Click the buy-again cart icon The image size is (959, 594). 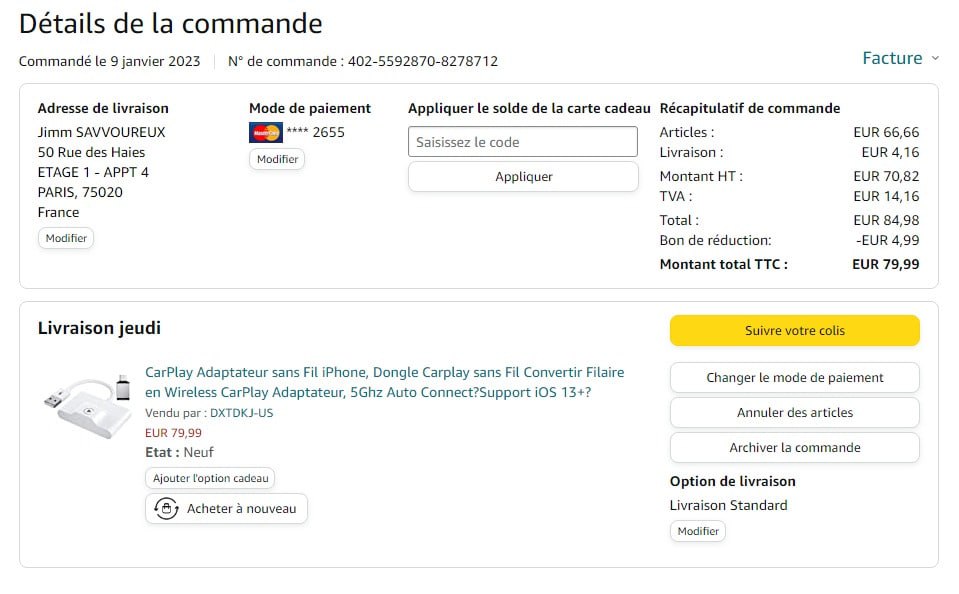tap(166, 509)
